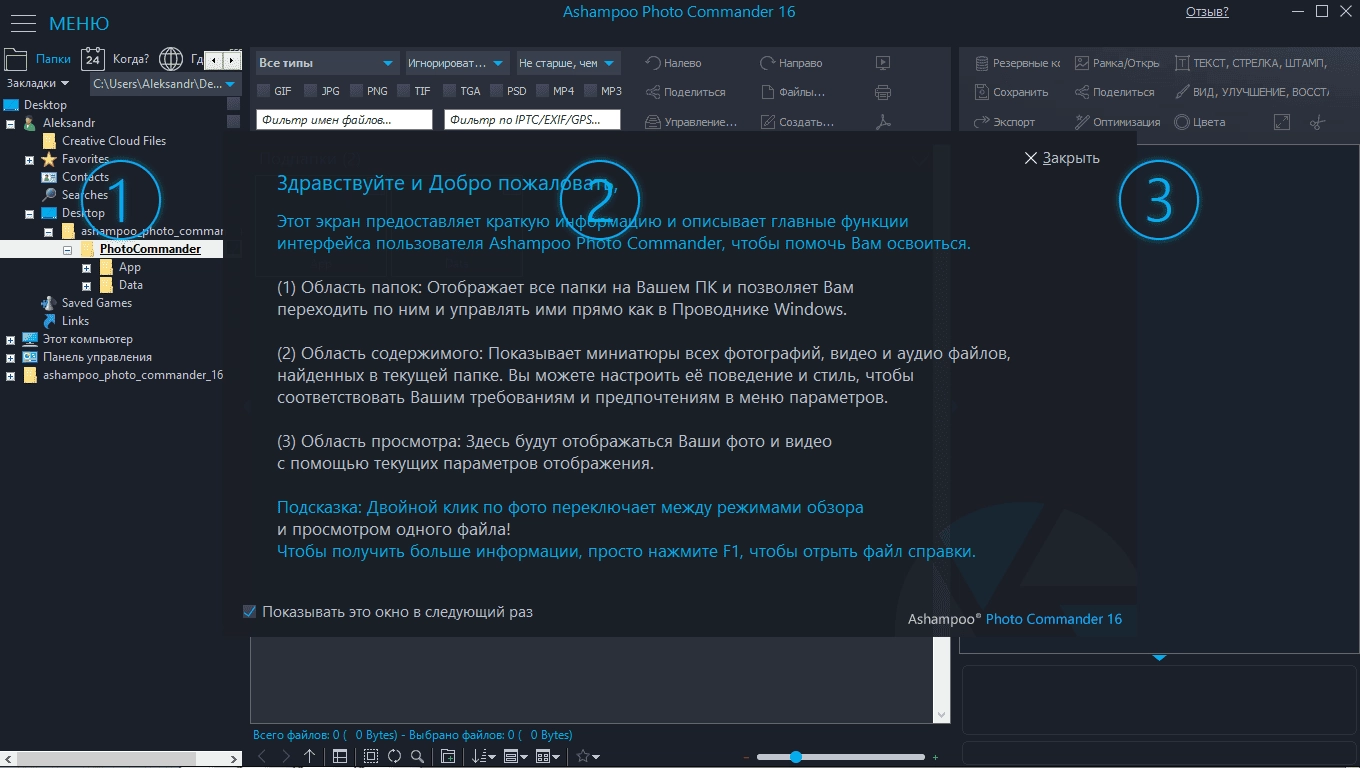Screen dimensions: 1360x768
Task: Enable the PSD filter checkbox
Action: click(x=496, y=91)
